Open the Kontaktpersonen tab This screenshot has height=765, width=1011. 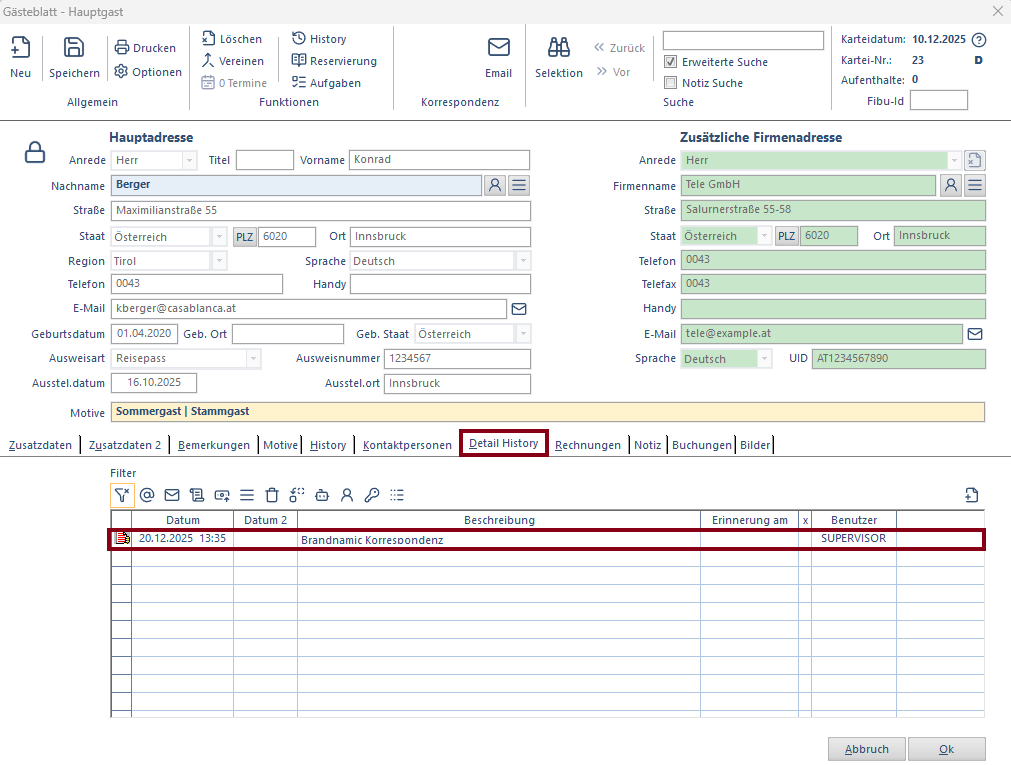coord(407,445)
